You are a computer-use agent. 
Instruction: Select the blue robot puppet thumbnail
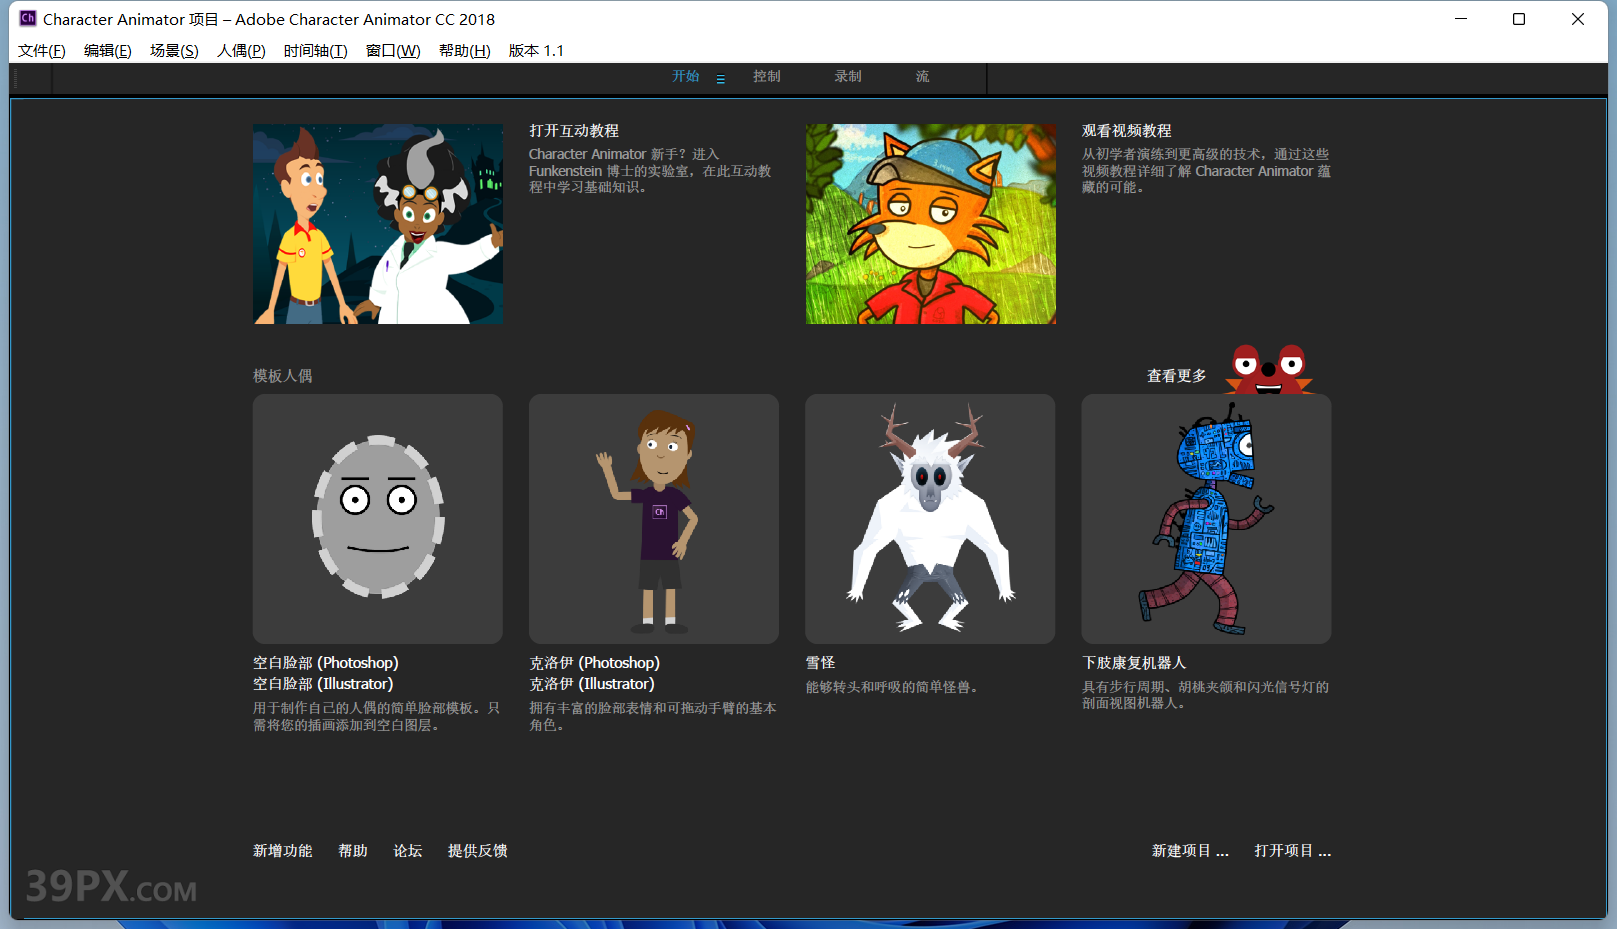1206,519
